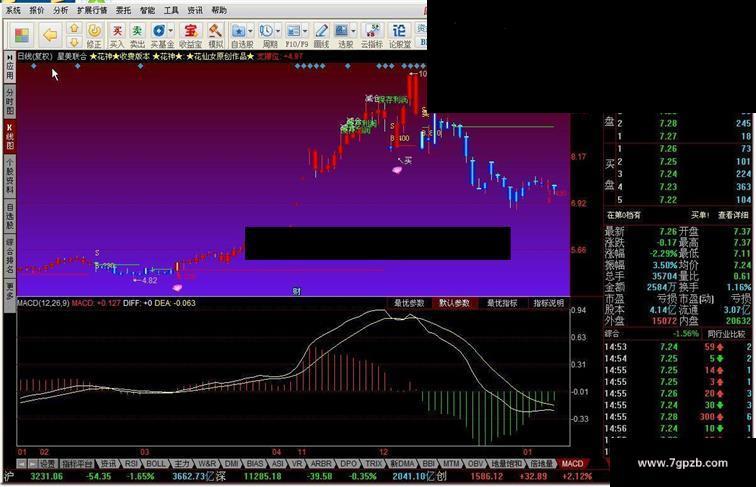Open the 工具 menu
Image resolution: width=756 pixels, height=487 pixels.
pos(171,10)
